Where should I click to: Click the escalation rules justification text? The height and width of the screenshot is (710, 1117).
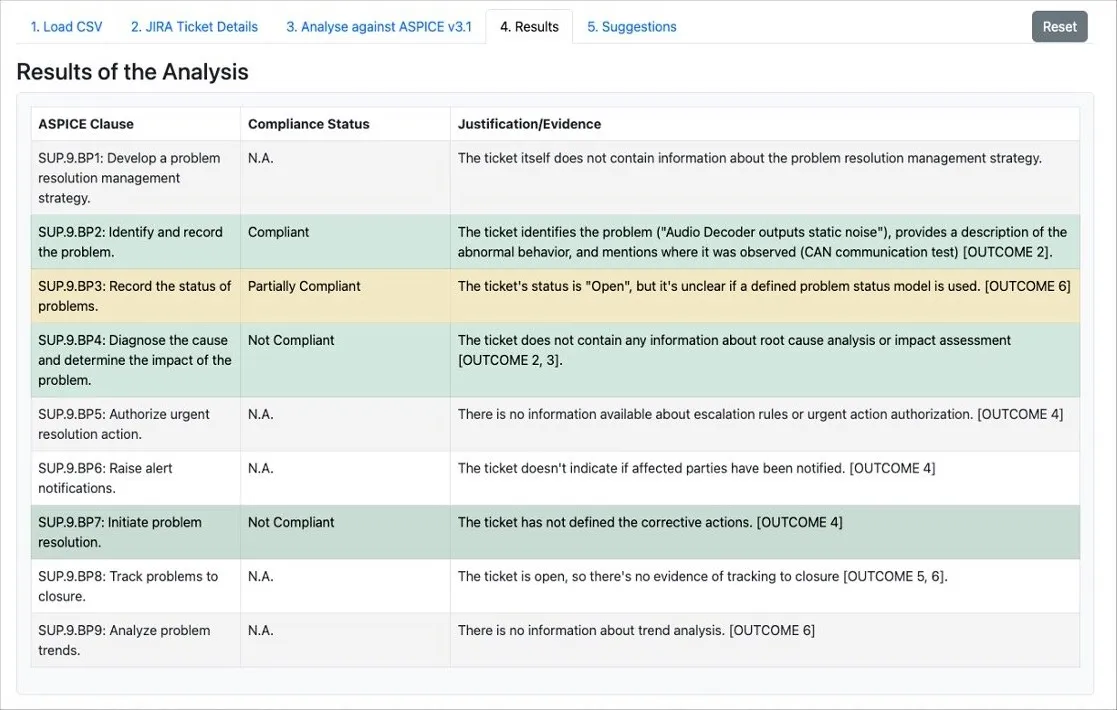point(760,414)
